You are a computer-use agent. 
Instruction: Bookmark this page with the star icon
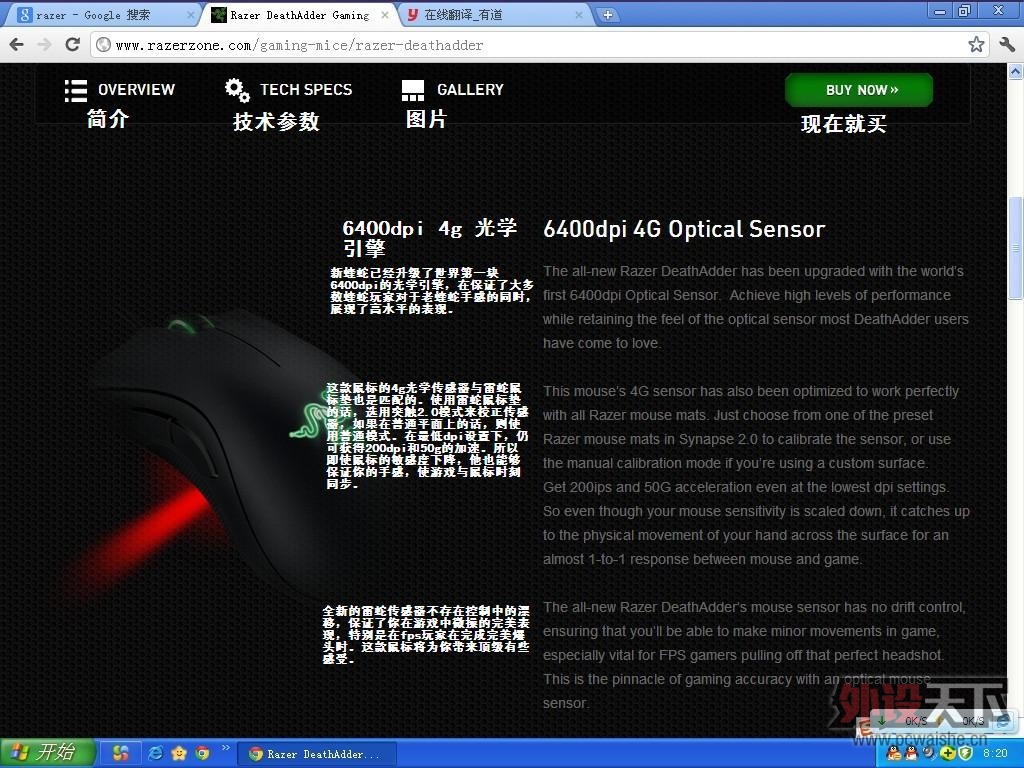pyautogui.click(x=976, y=44)
